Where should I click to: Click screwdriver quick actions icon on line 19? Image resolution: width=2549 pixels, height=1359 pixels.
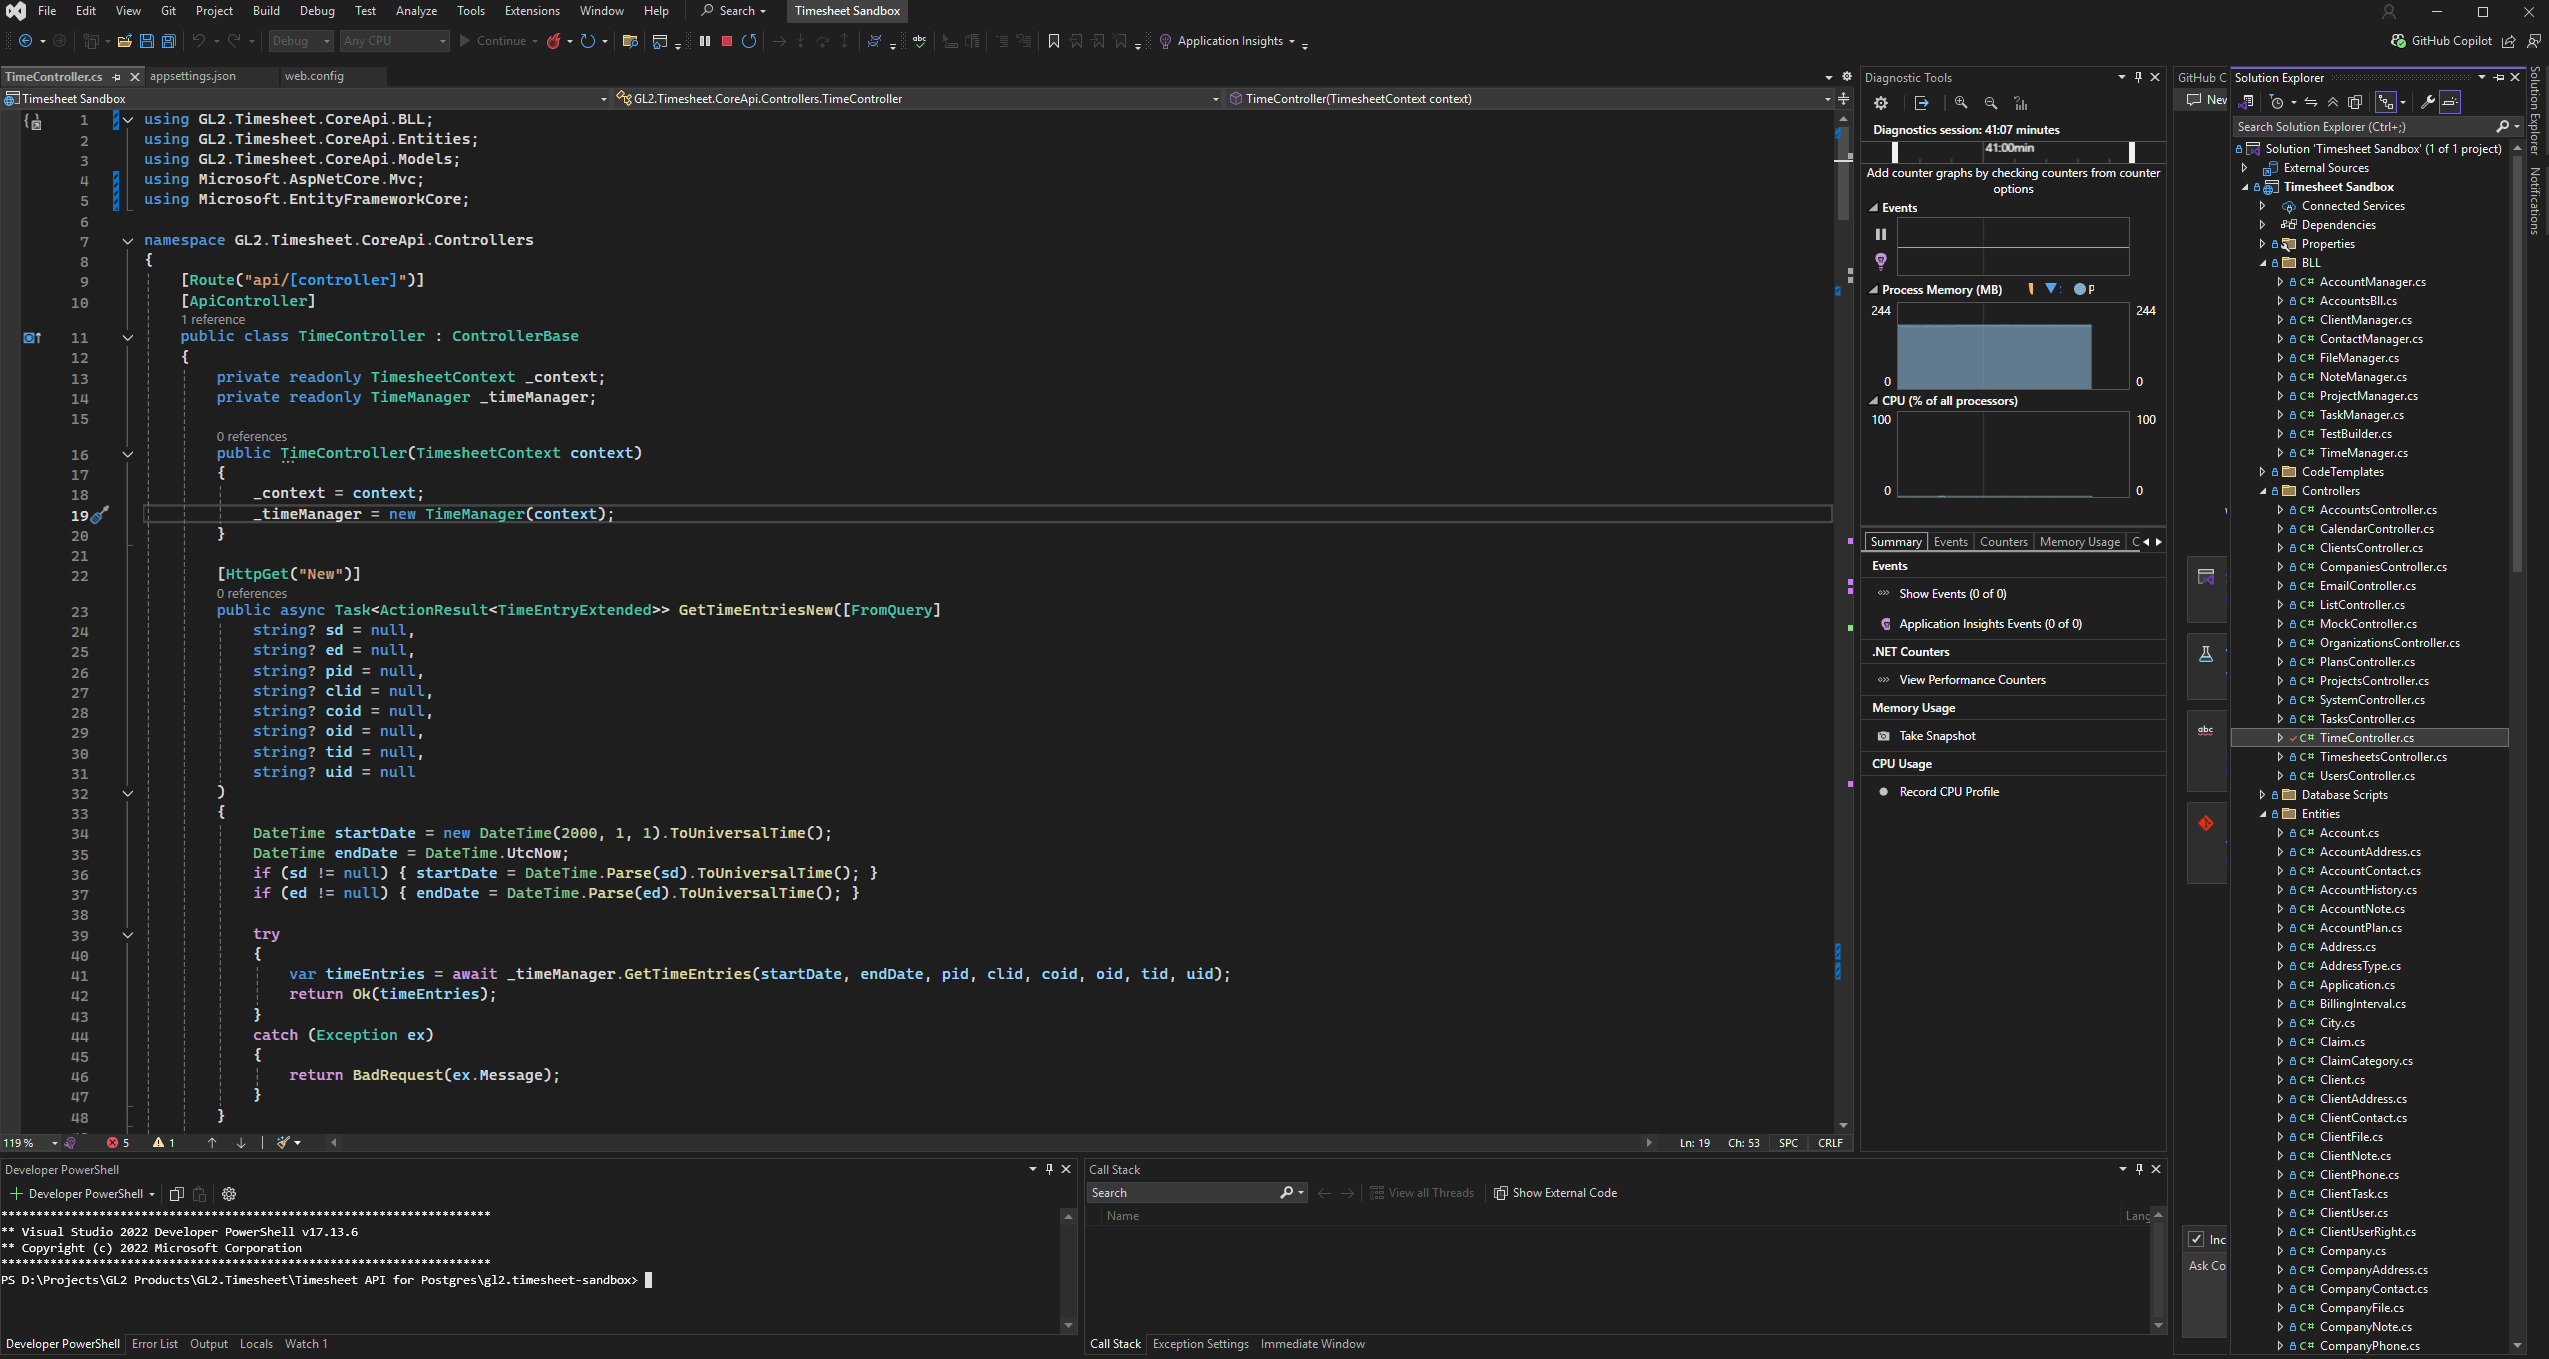pos(99,515)
